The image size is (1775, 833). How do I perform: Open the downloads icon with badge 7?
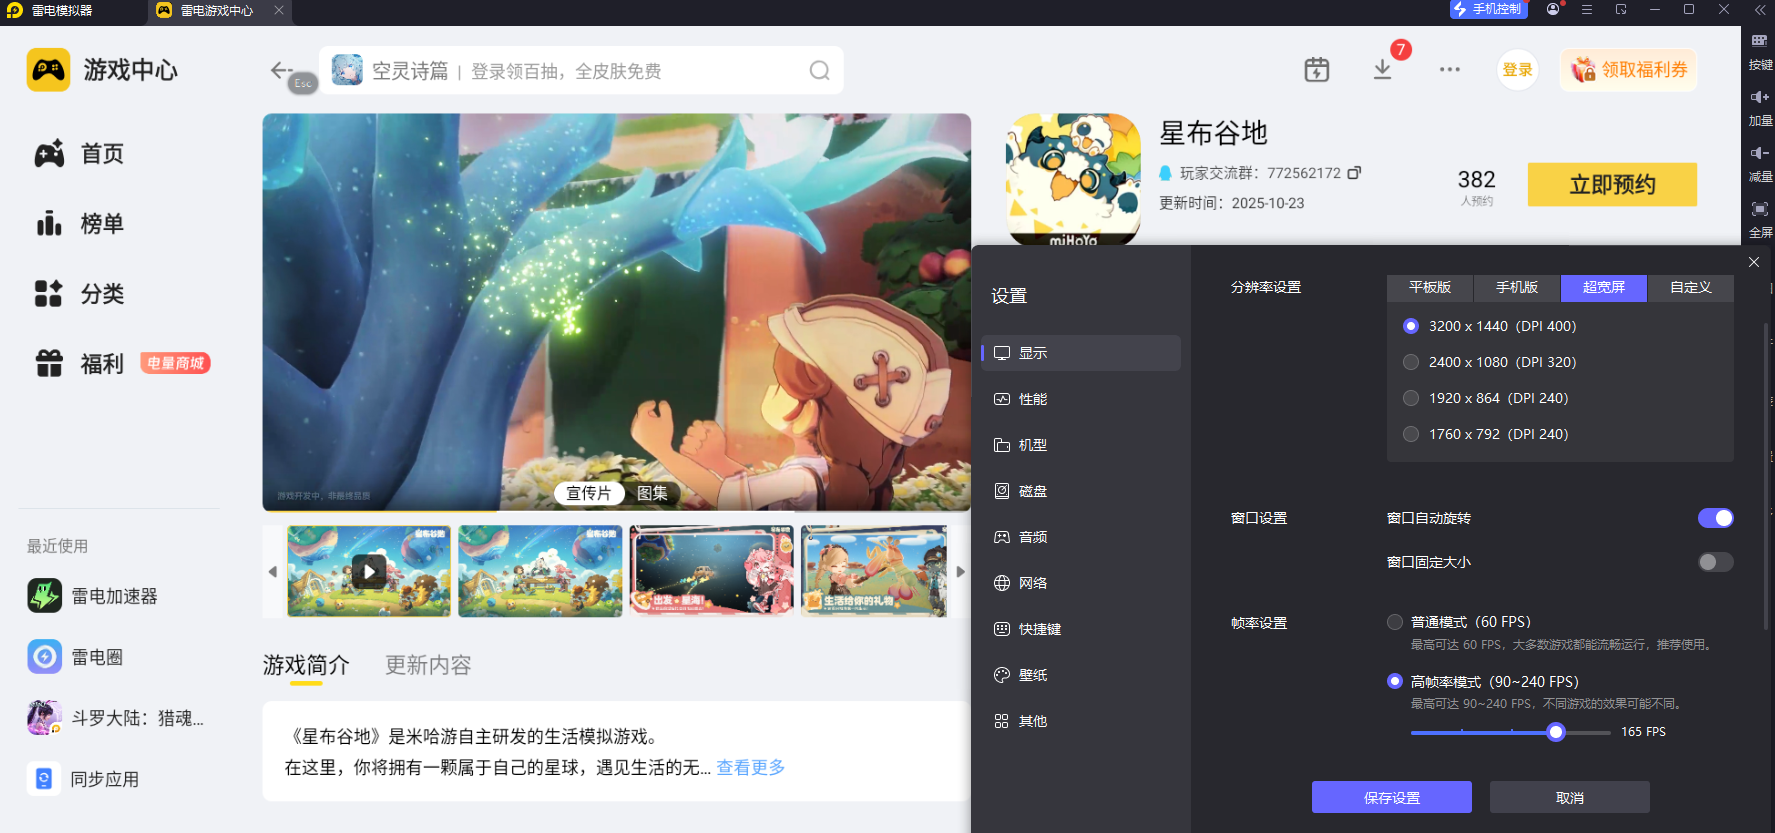(1382, 69)
